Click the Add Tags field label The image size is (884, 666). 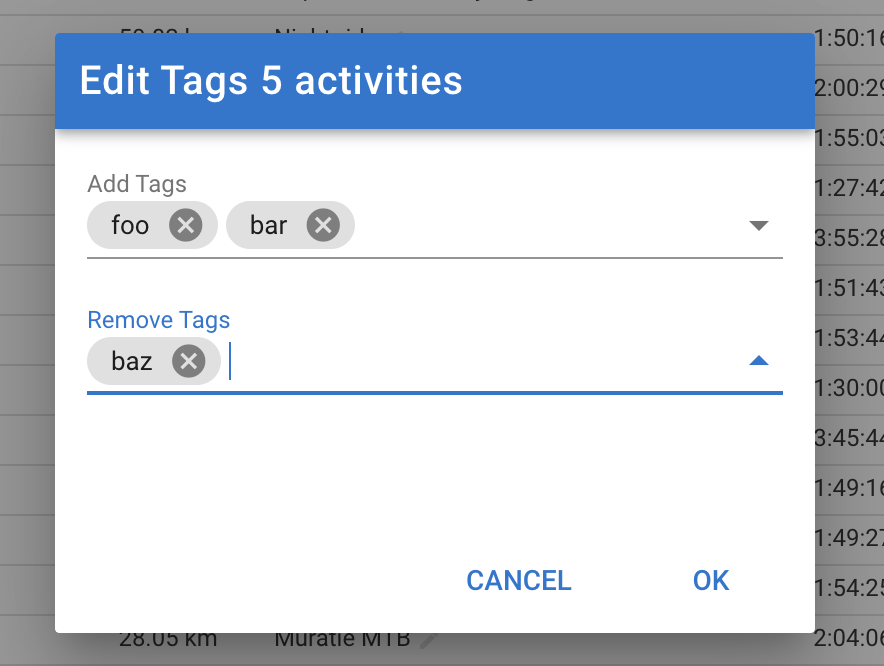pos(137,184)
